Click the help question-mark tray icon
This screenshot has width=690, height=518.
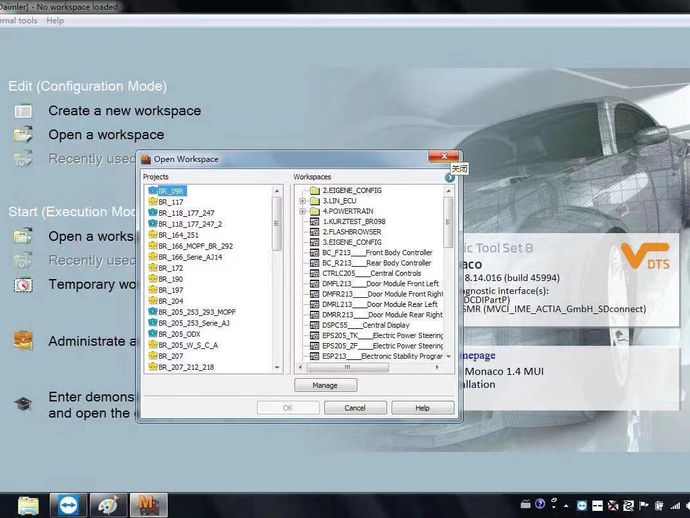point(540,504)
